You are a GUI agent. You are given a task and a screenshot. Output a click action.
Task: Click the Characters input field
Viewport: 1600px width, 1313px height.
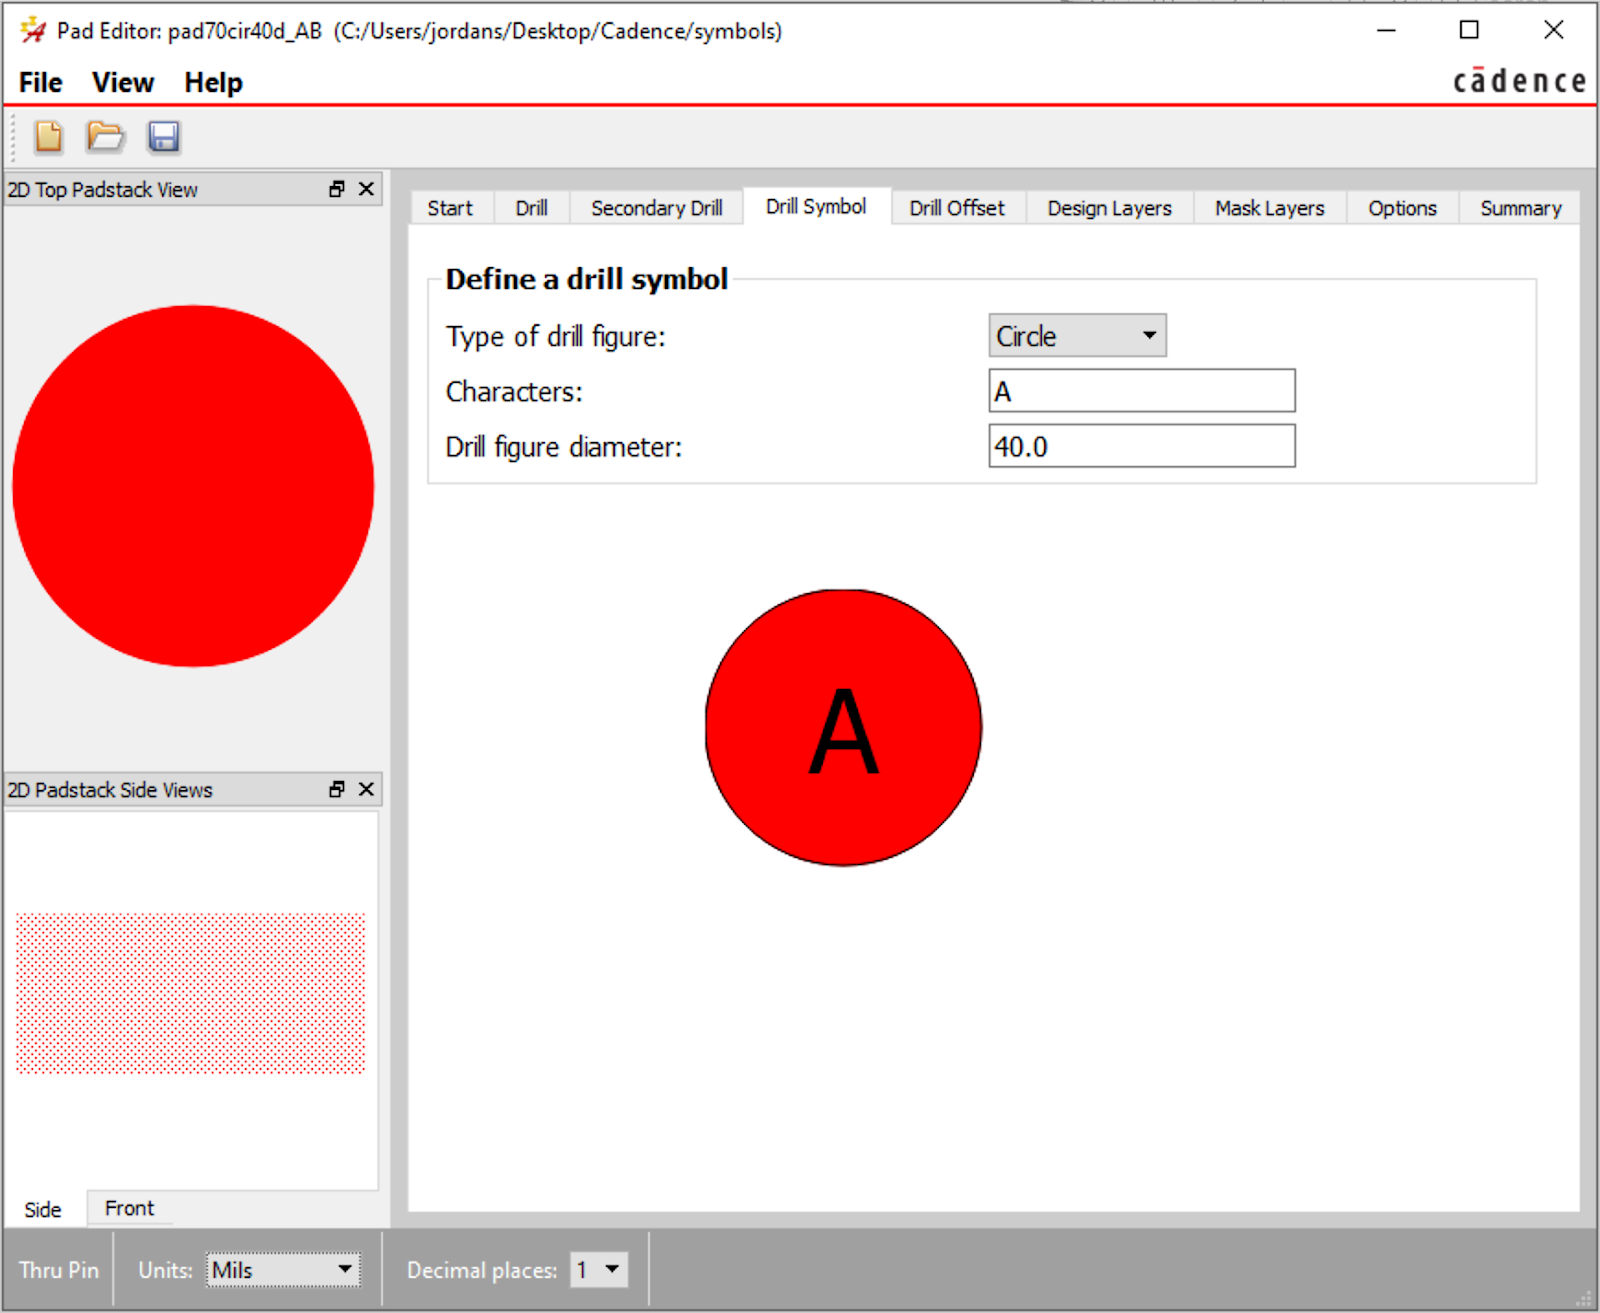(1142, 391)
